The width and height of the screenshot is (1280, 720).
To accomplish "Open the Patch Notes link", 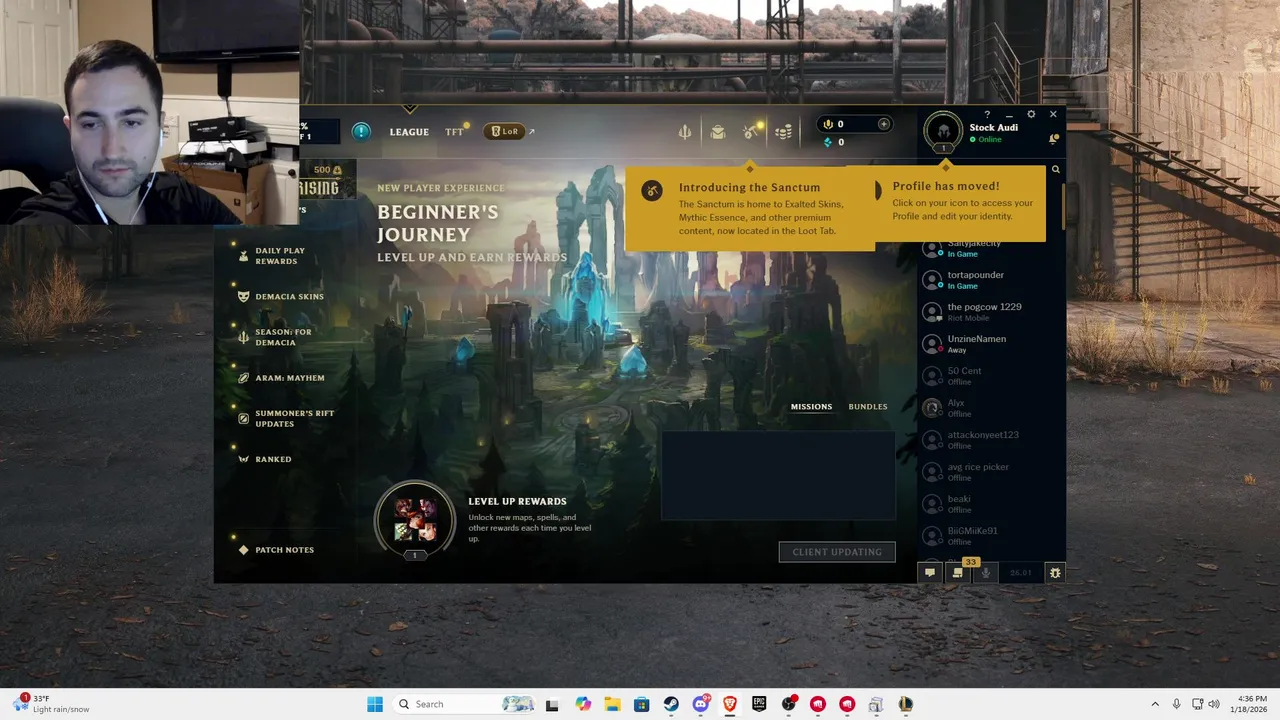I will (276, 550).
